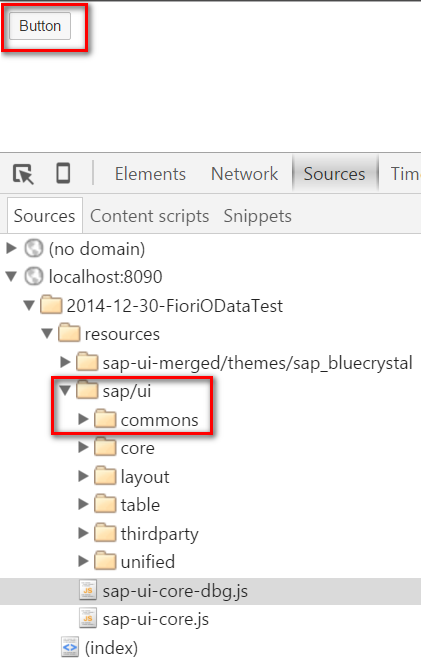Select the sap-ui-core-dbg.js file icon
Image resolution: width=421 pixels, height=663 pixels.
(x=88, y=590)
